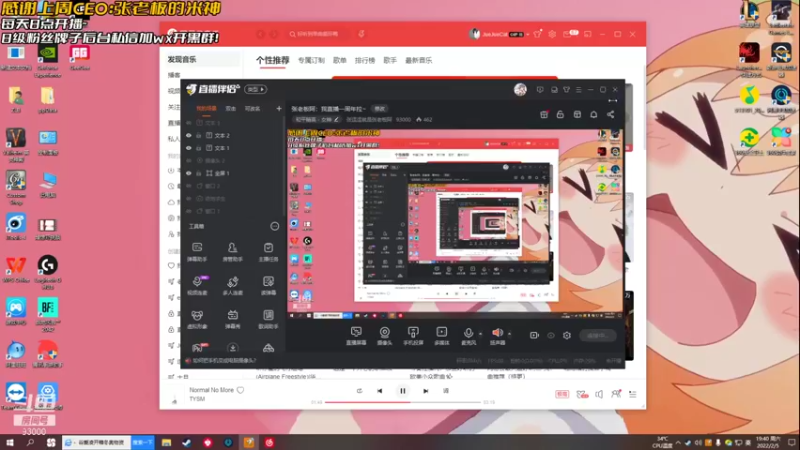This screenshot has height=450, width=800.
Task: Open the account dropdown beside the username
Action: [x=528, y=35]
